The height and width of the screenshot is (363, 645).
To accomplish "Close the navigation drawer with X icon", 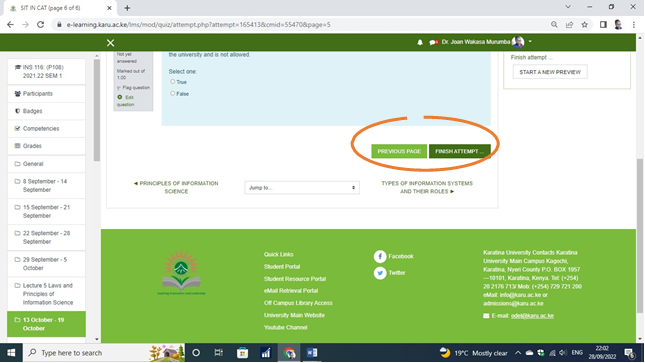I will point(110,43).
